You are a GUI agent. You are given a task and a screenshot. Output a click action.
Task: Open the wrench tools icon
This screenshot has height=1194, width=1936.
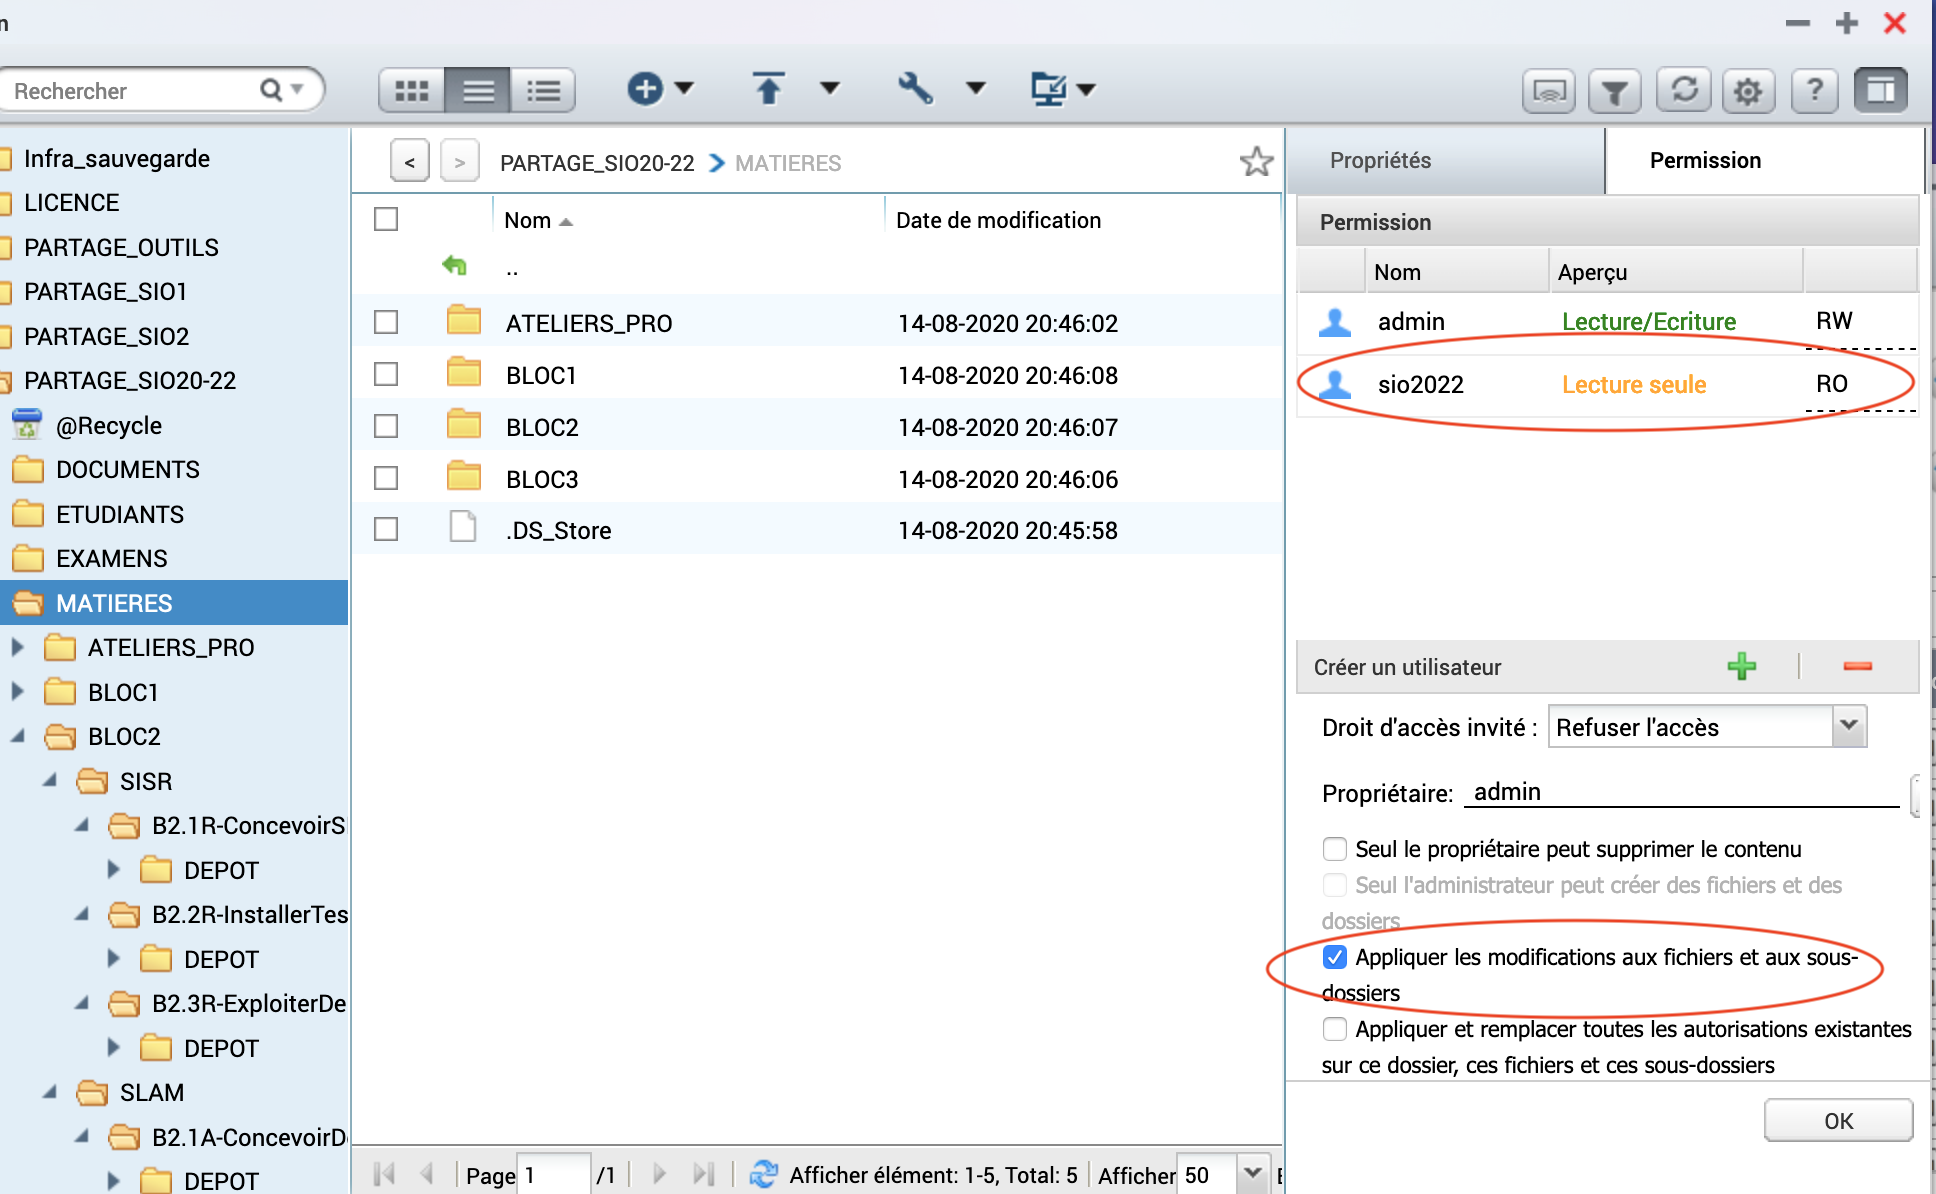pos(915,89)
